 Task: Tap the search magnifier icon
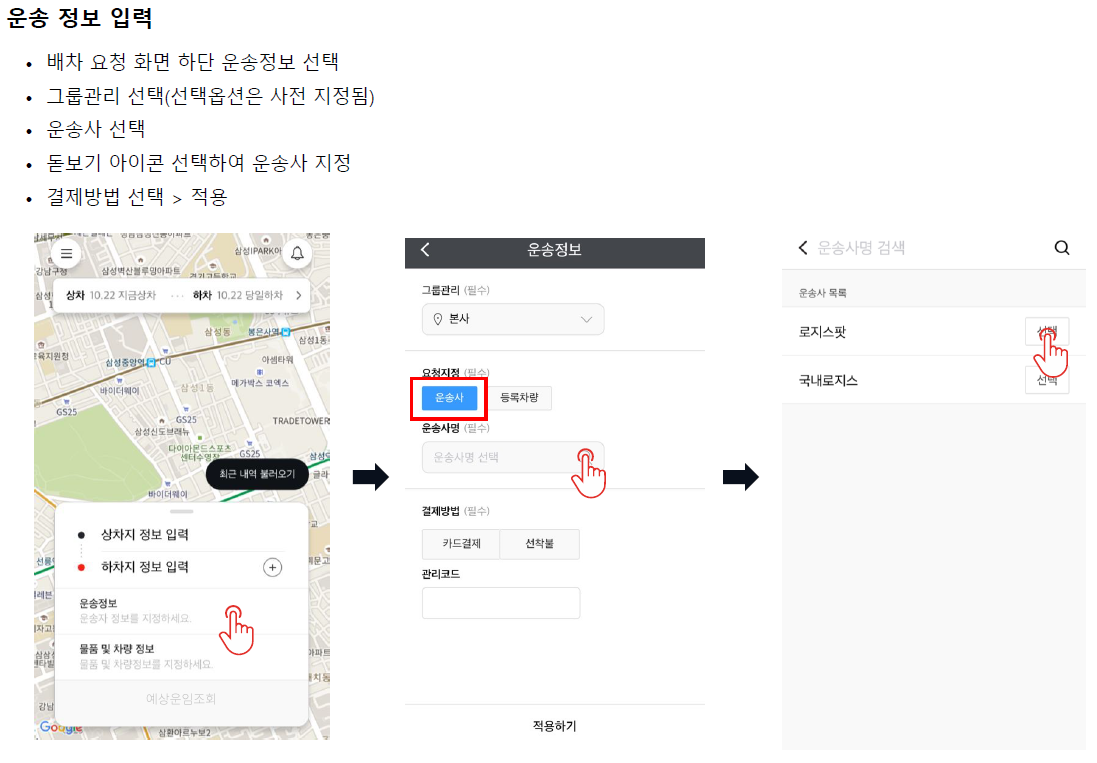[x=1061, y=248]
